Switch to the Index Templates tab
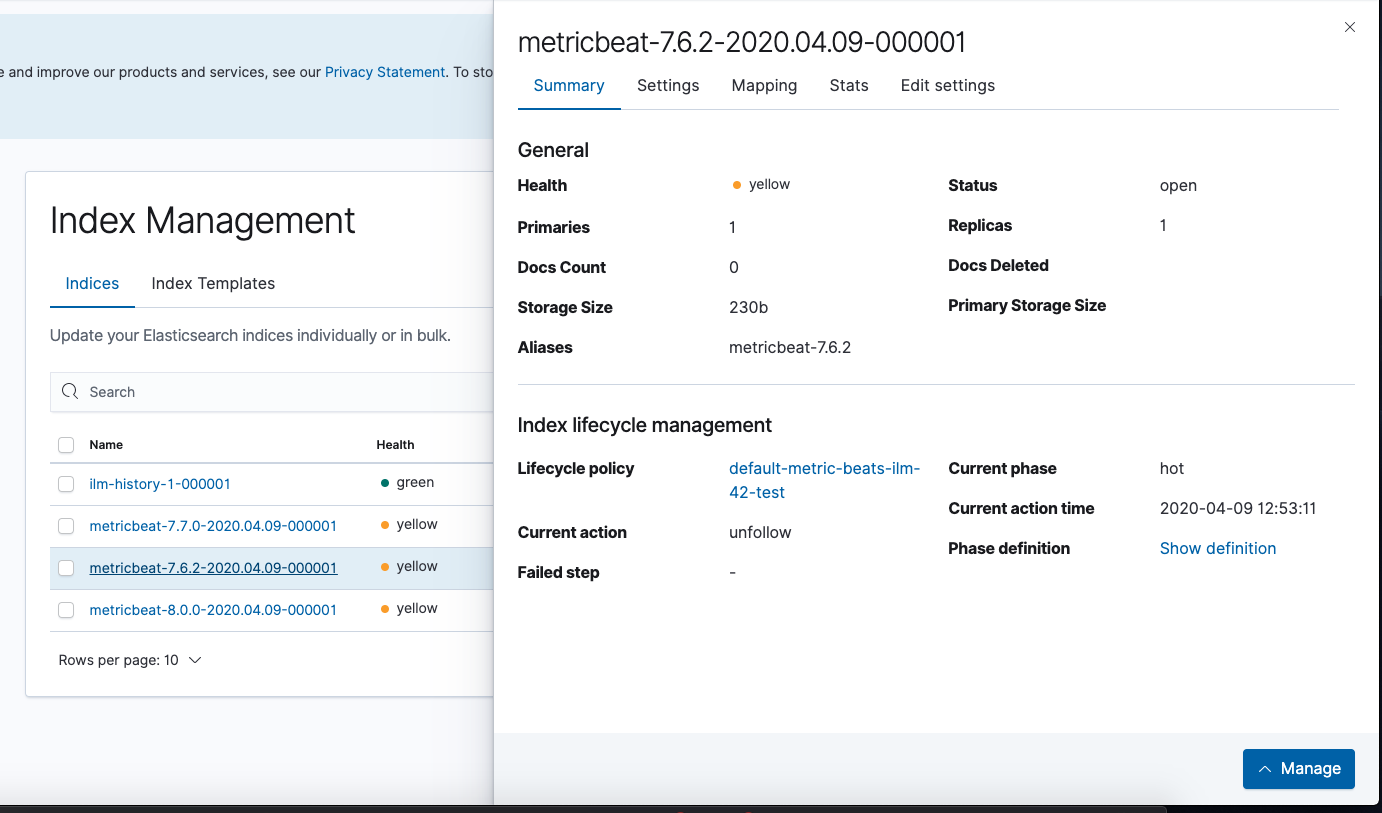The height and width of the screenshot is (813, 1382). tap(213, 283)
